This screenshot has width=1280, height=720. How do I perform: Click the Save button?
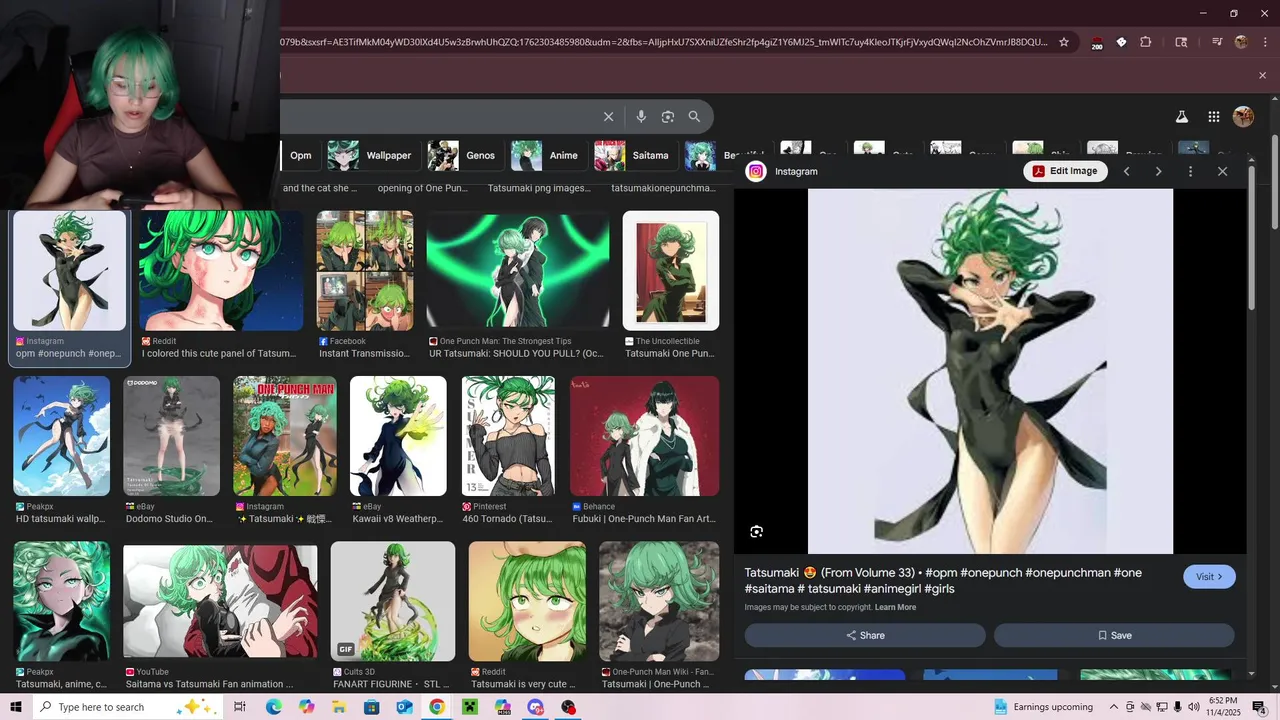click(x=1114, y=635)
